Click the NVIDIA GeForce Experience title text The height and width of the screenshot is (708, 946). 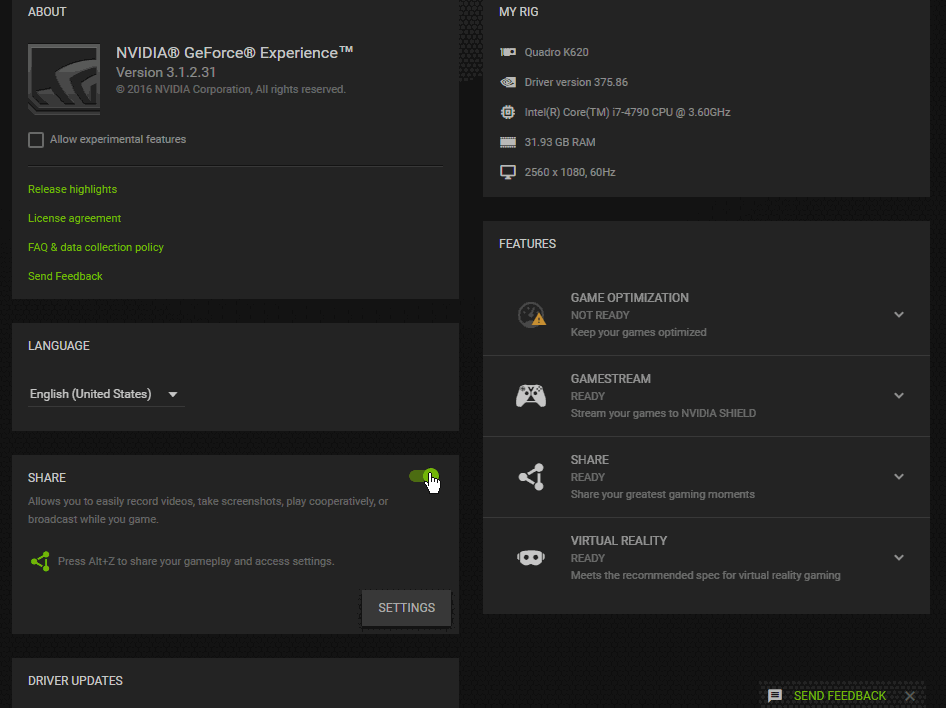(x=235, y=52)
